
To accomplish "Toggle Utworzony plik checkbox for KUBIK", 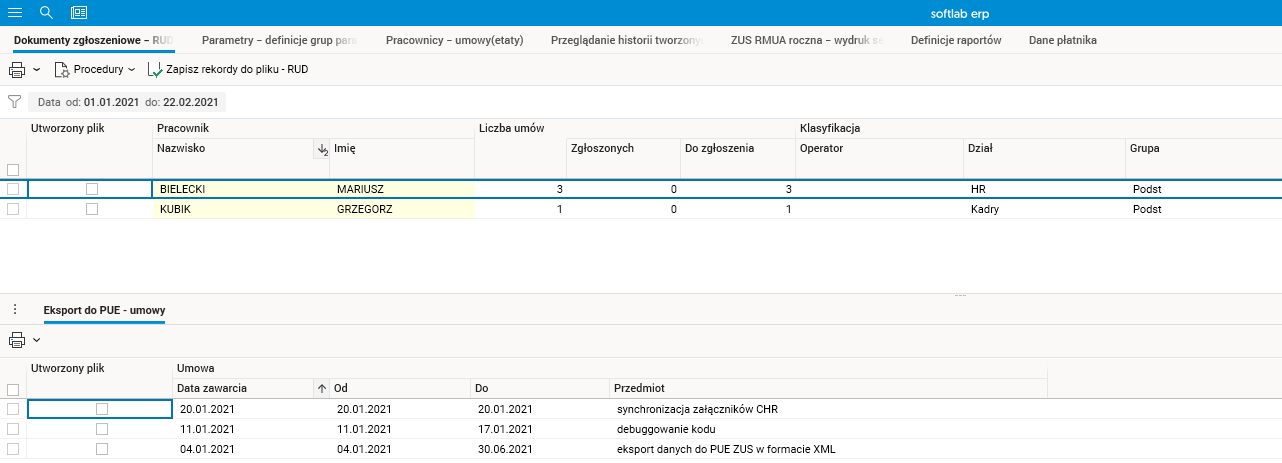I will [x=92, y=209].
